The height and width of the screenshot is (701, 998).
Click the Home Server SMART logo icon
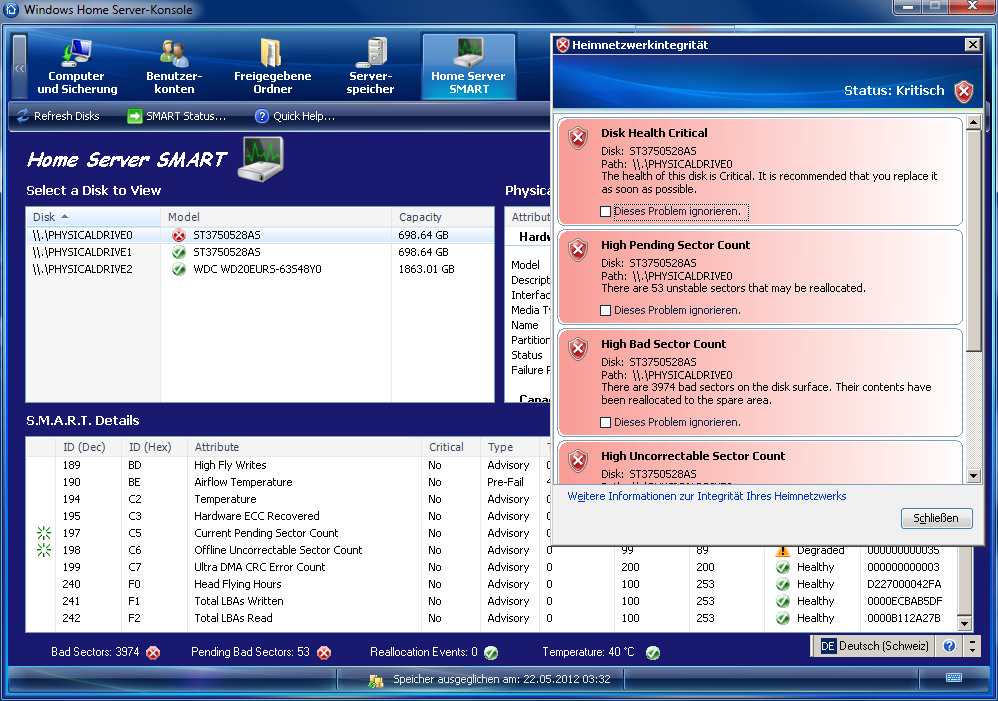coord(261,159)
